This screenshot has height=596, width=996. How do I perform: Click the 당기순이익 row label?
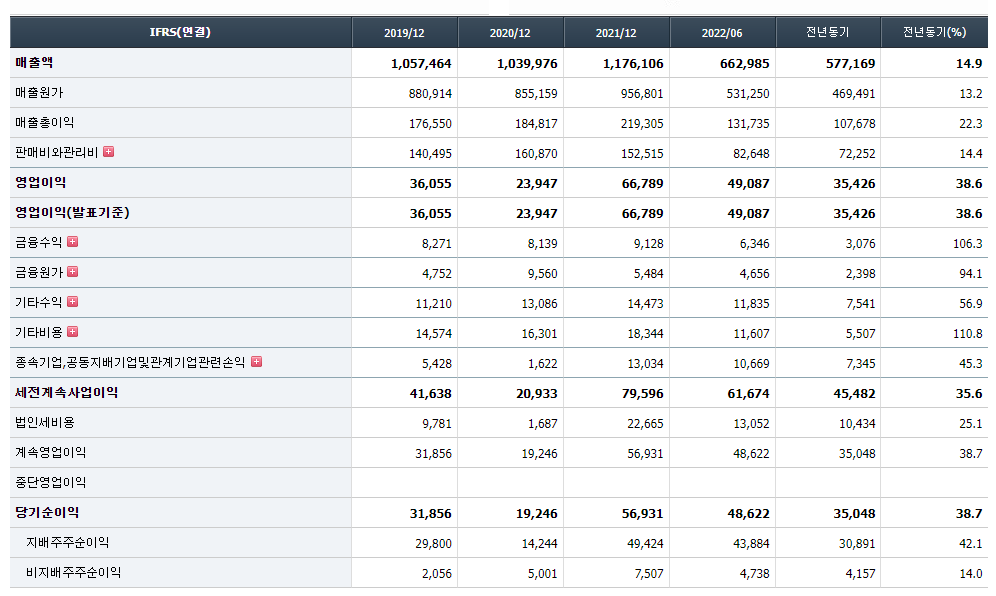[47, 513]
